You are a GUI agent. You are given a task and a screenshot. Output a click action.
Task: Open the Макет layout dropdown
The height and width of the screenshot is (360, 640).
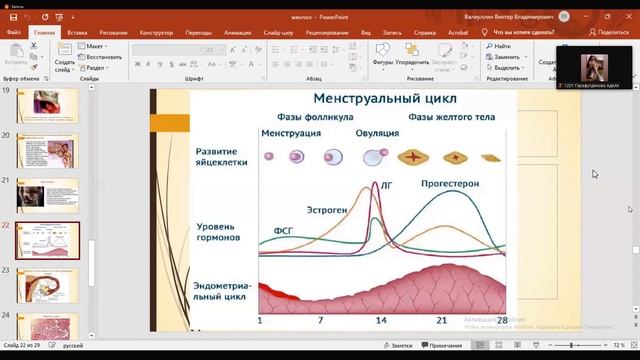point(93,46)
